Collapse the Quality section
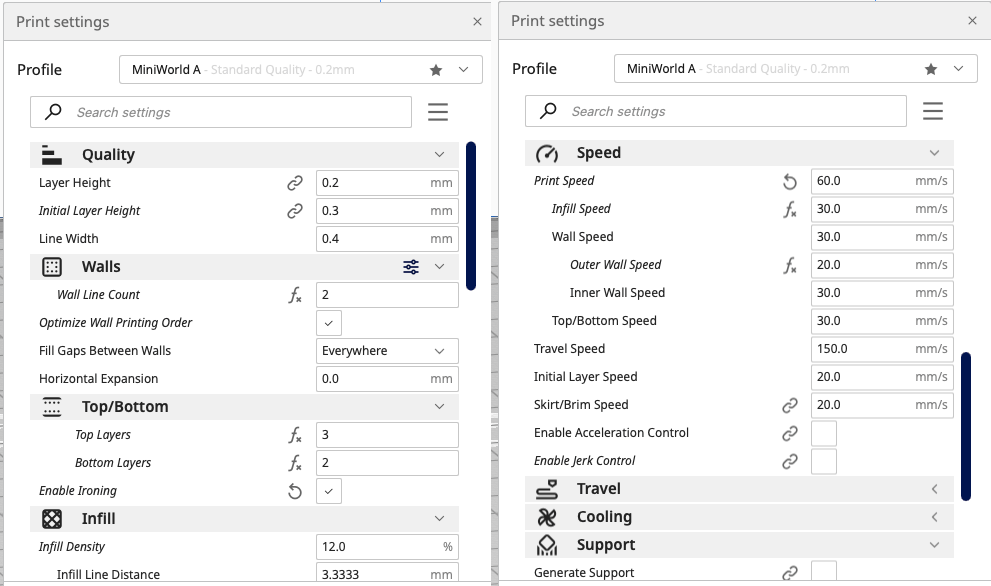This screenshot has height=586, width=991. [439, 155]
